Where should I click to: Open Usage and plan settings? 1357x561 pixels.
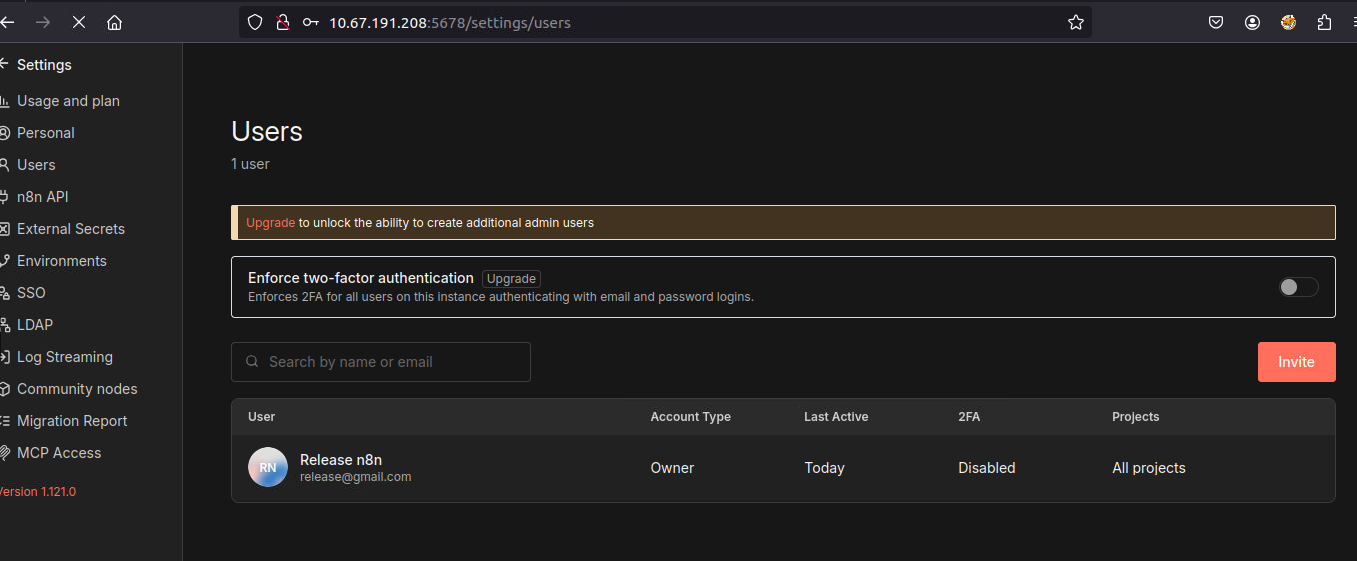tap(68, 101)
